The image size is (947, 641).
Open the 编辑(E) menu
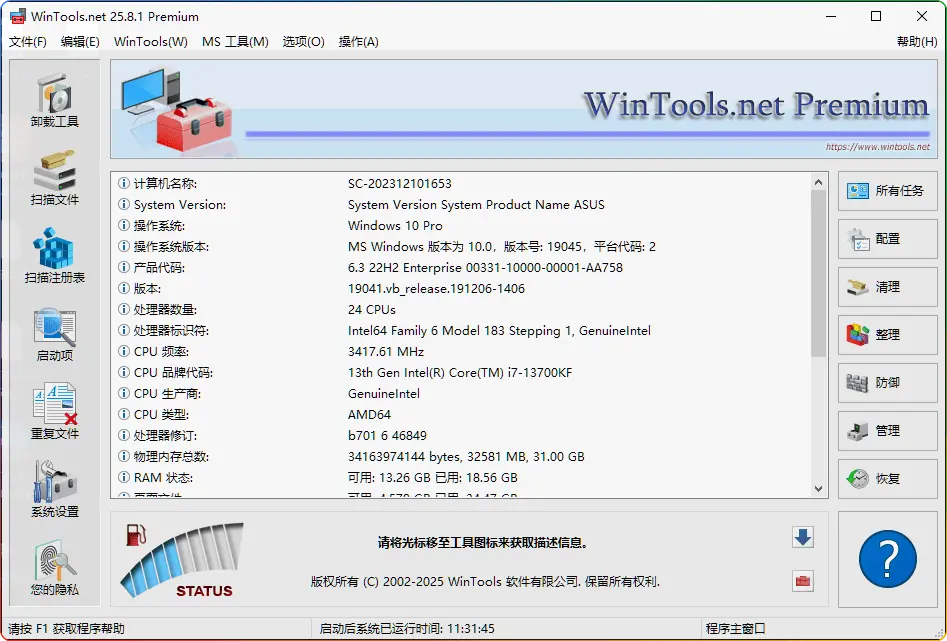tap(80, 42)
